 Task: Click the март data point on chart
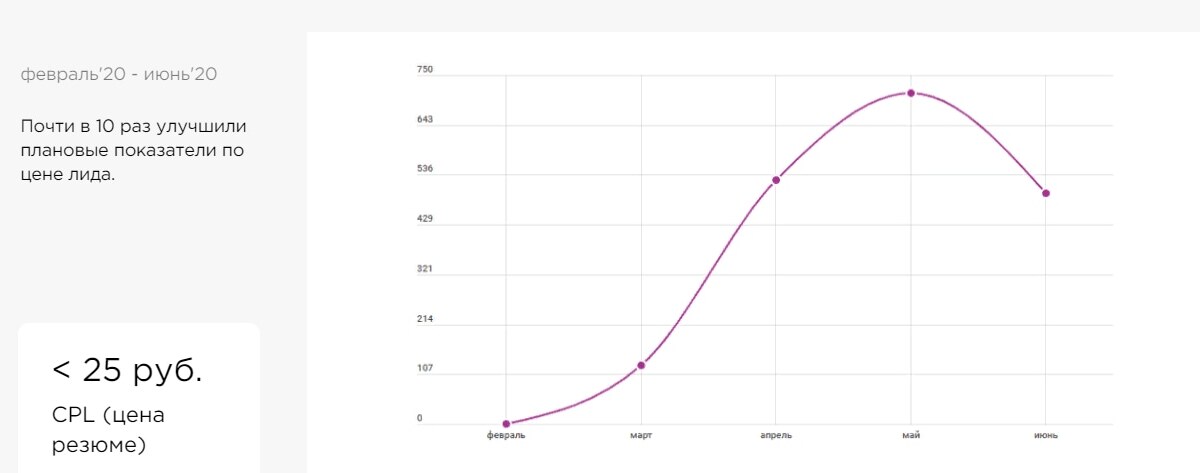tap(641, 365)
